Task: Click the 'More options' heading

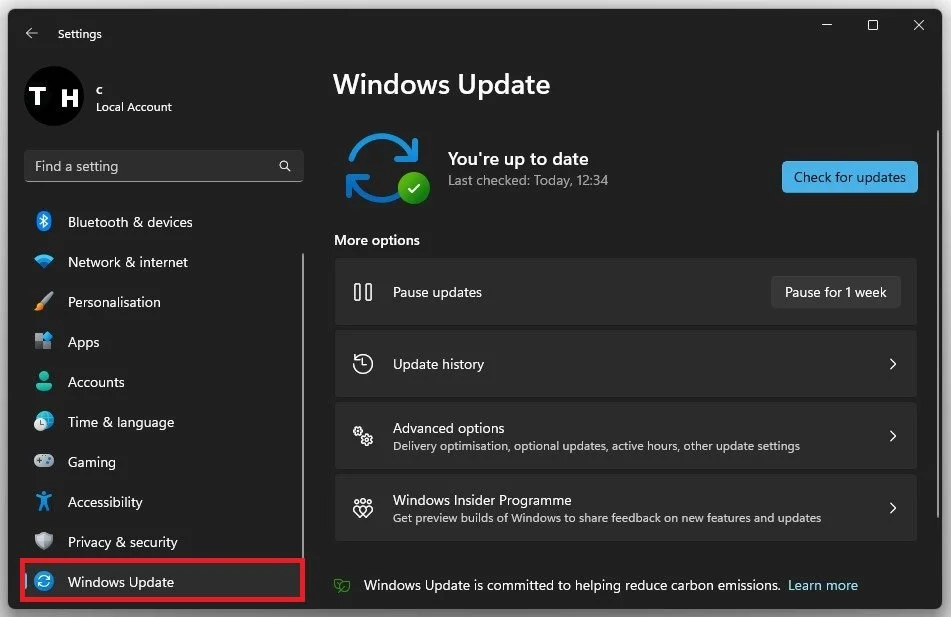Action: pos(377,240)
